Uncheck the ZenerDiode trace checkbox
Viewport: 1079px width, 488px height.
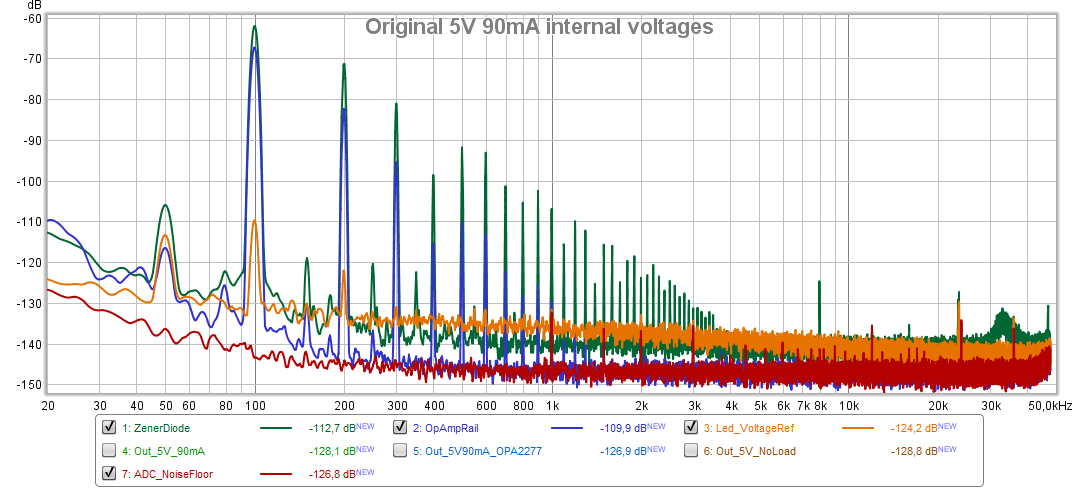109,427
